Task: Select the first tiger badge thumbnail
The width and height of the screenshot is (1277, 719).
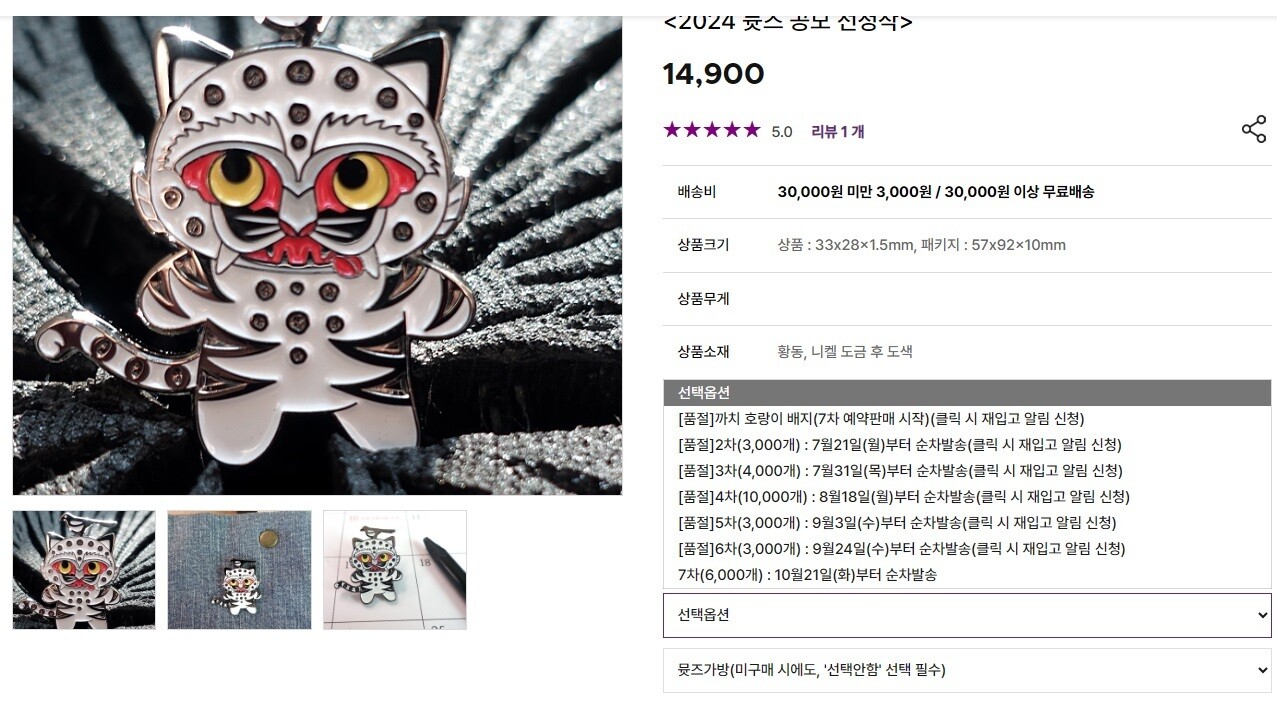Action: (84, 570)
